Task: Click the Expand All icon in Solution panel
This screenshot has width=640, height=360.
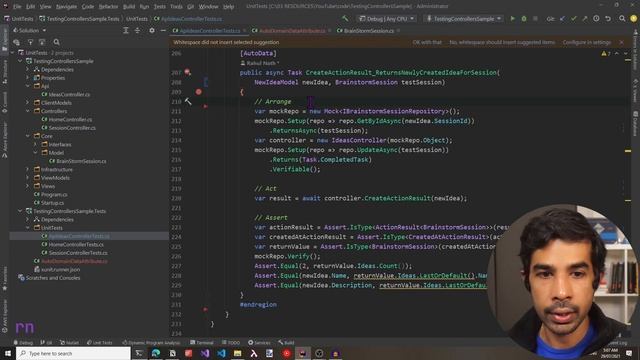Action: click(x=126, y=31)
